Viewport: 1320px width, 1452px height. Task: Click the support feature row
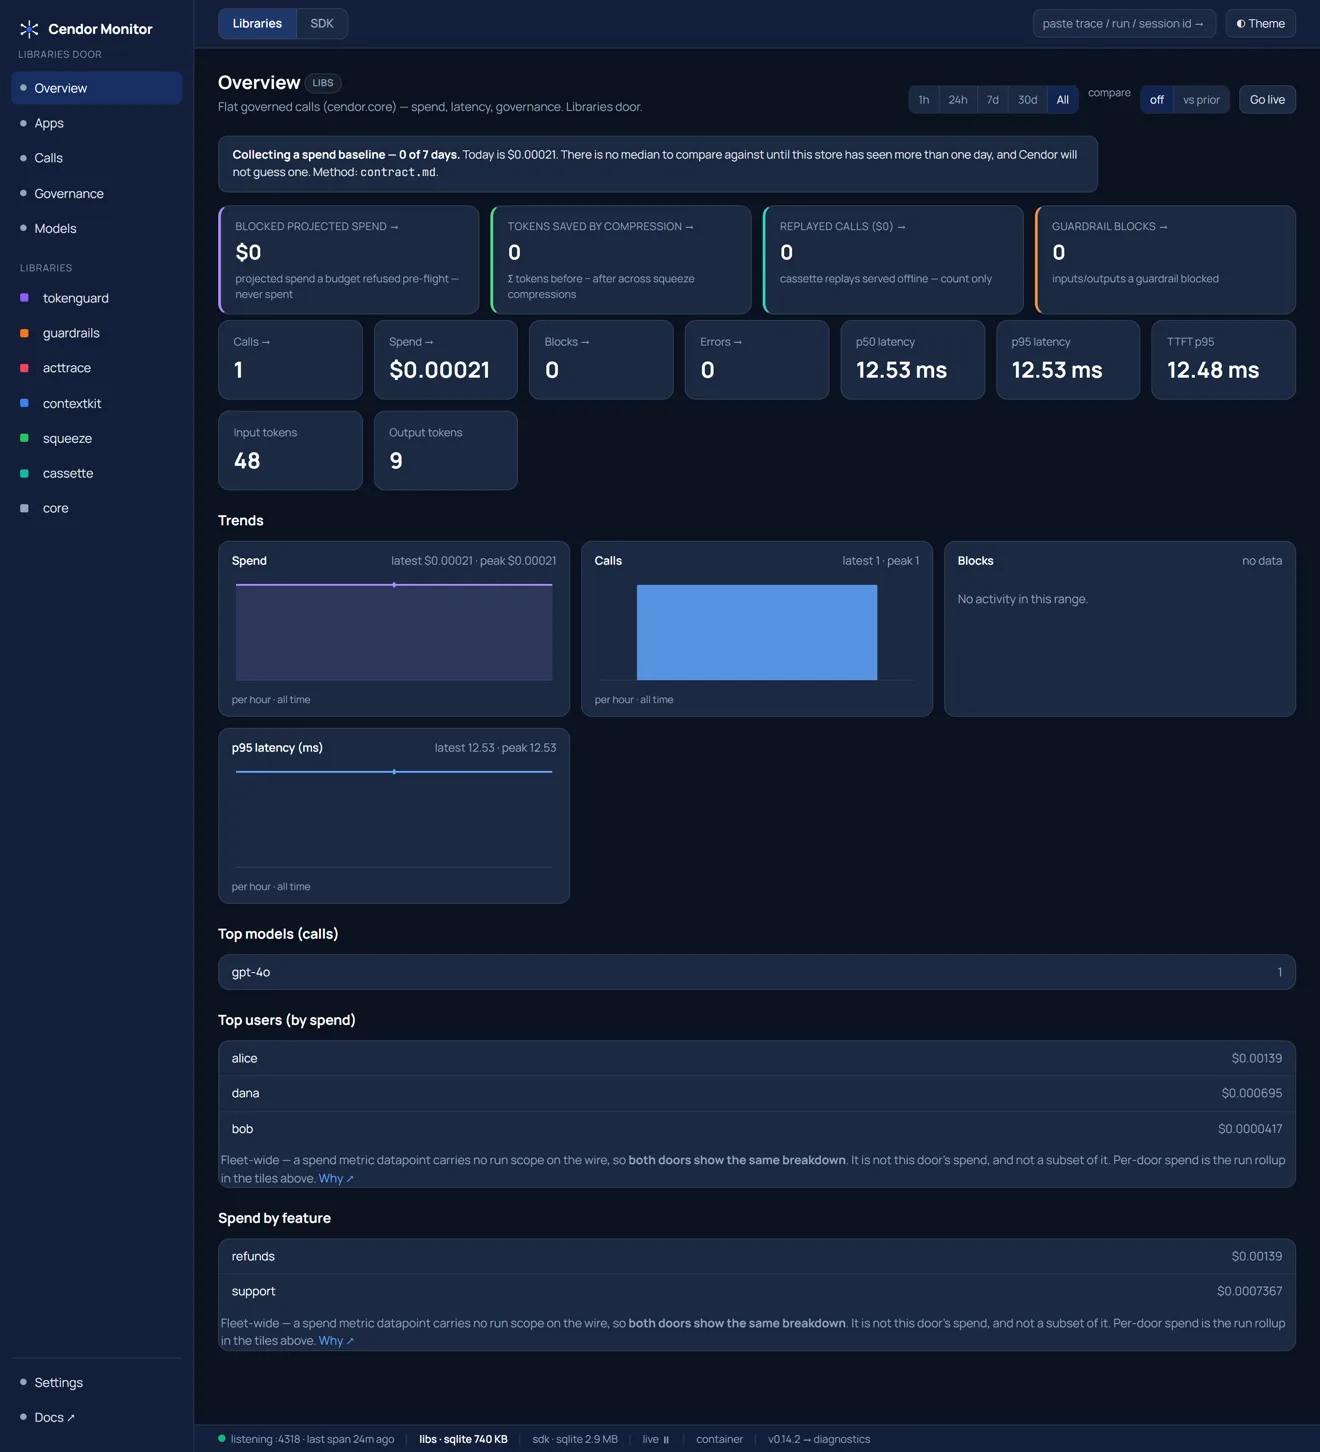point(757,1291)
